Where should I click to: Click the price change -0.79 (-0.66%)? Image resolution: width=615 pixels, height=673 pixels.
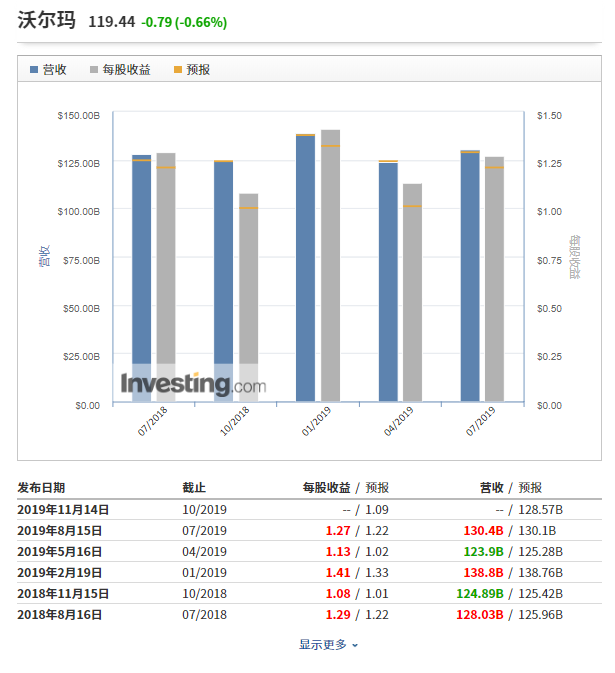pos(184,22)
